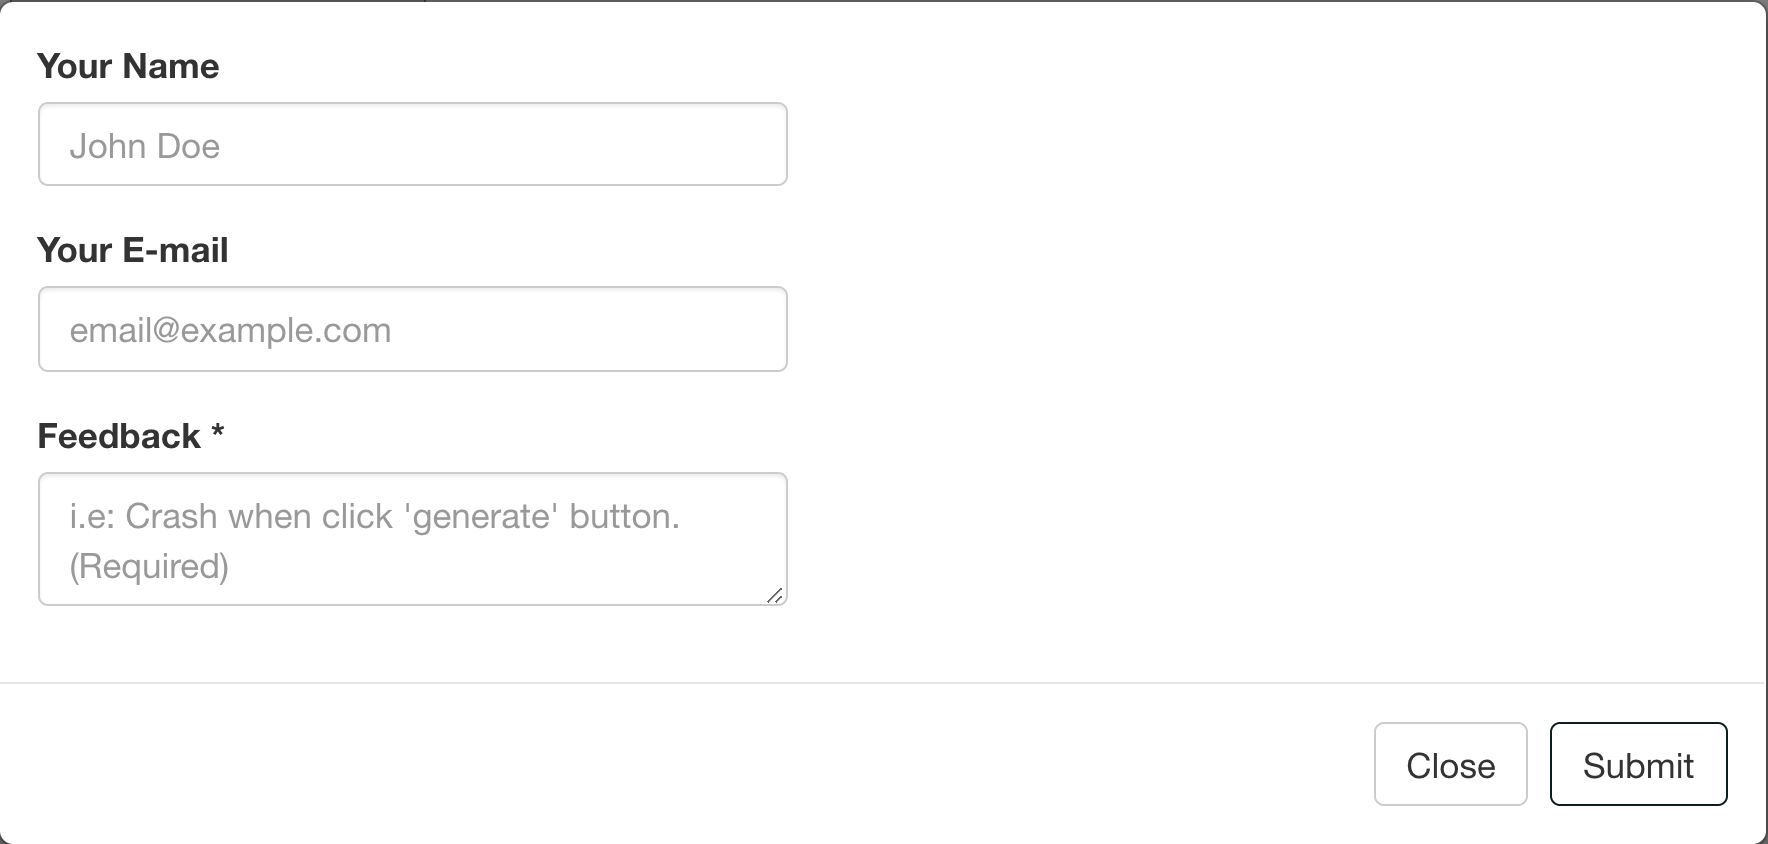Click the diagonal grip on Feedback box

pyautogui.click(x=775, y=595)
